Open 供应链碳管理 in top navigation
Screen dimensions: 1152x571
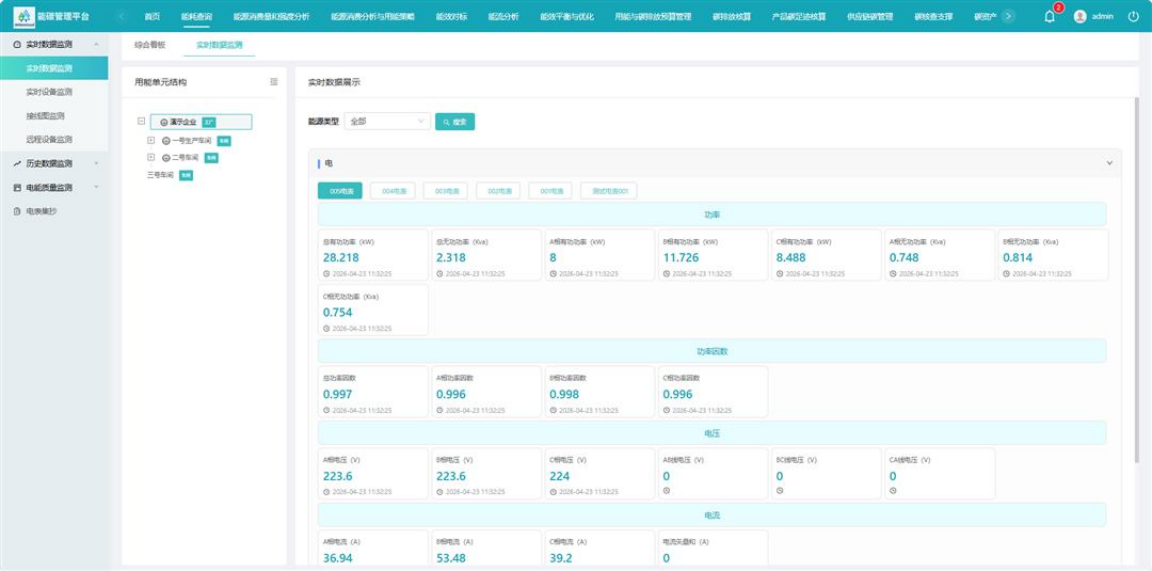[870, 16]
